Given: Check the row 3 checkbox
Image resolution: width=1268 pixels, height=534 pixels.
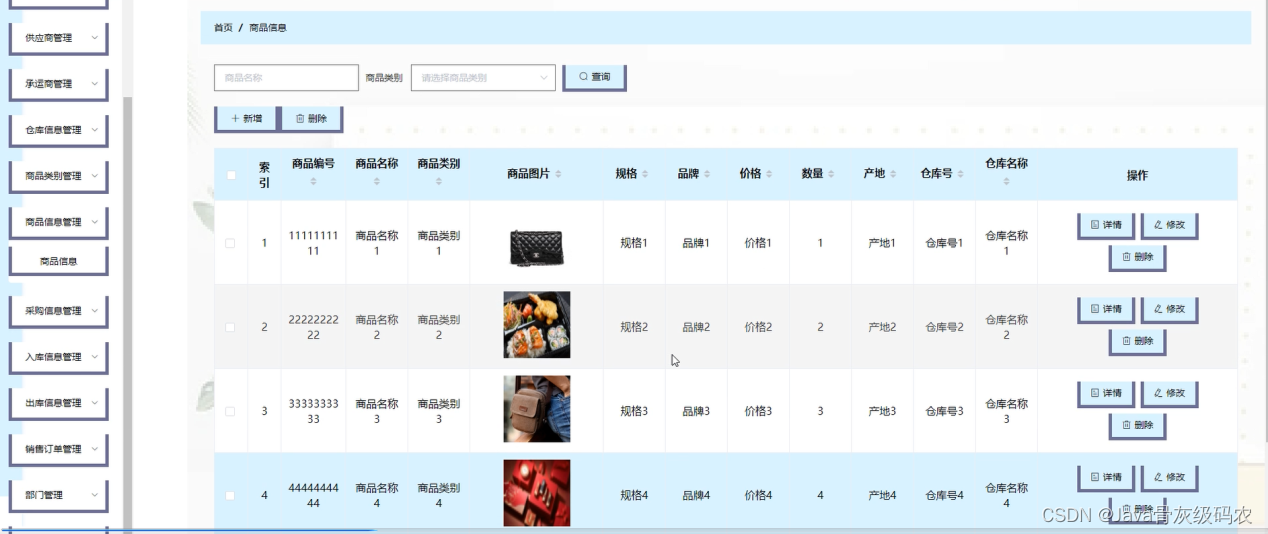Looking at the screenshot, I should click(x=231, y=411).
